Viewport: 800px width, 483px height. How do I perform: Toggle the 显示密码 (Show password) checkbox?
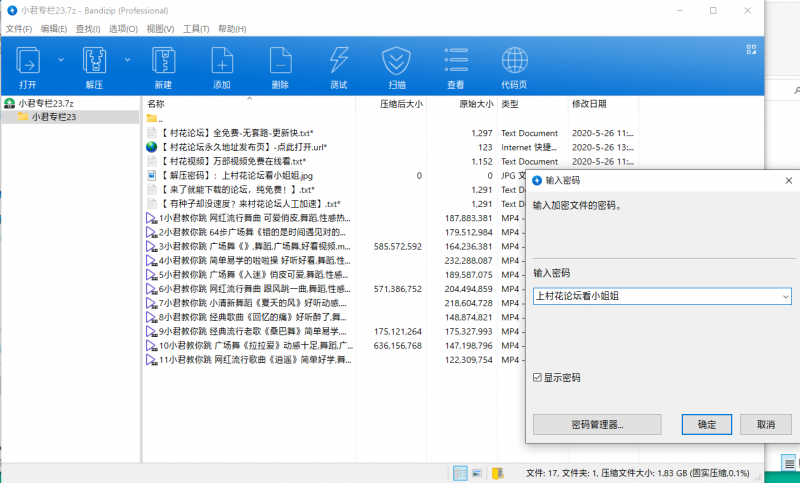coord(539,378)
